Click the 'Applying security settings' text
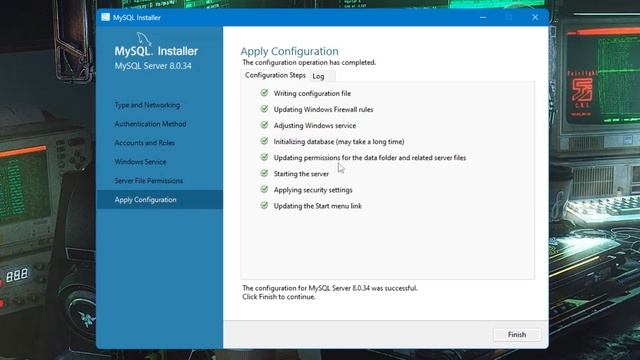640x360 pixels. (x=313, y=190)
